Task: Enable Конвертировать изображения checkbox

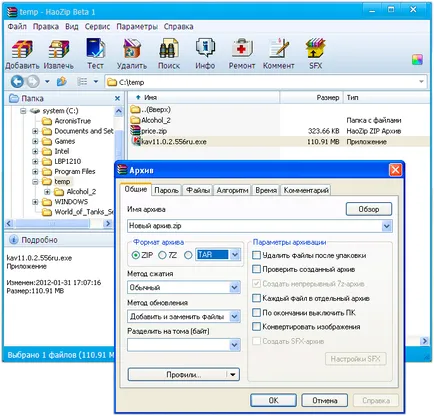Action: coord(256,327)
